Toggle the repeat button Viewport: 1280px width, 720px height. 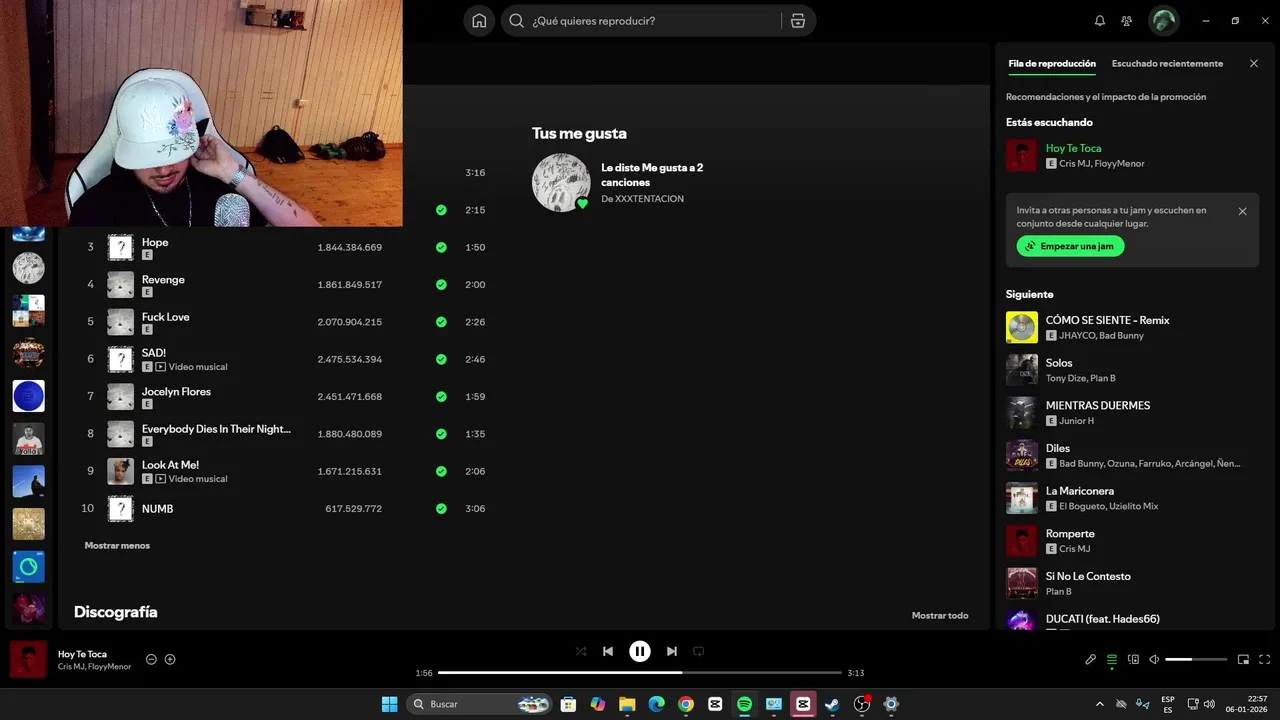(x=699, y=651)
